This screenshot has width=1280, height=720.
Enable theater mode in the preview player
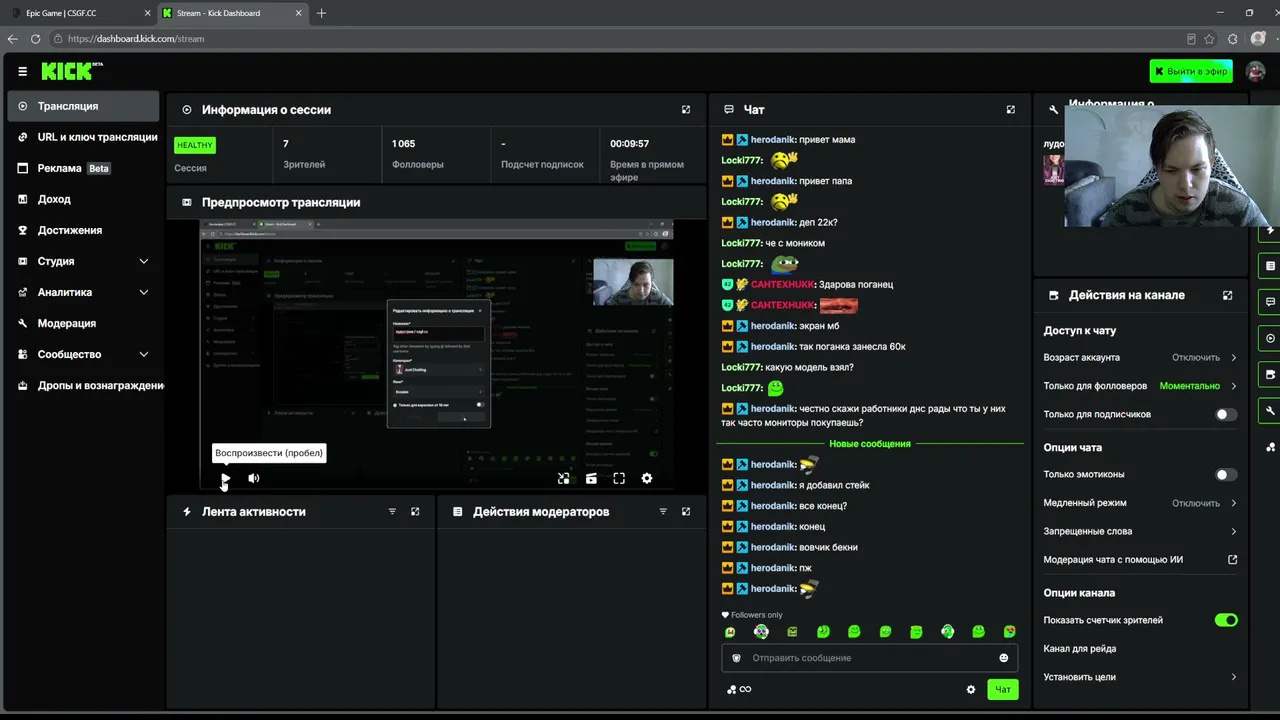591,479
